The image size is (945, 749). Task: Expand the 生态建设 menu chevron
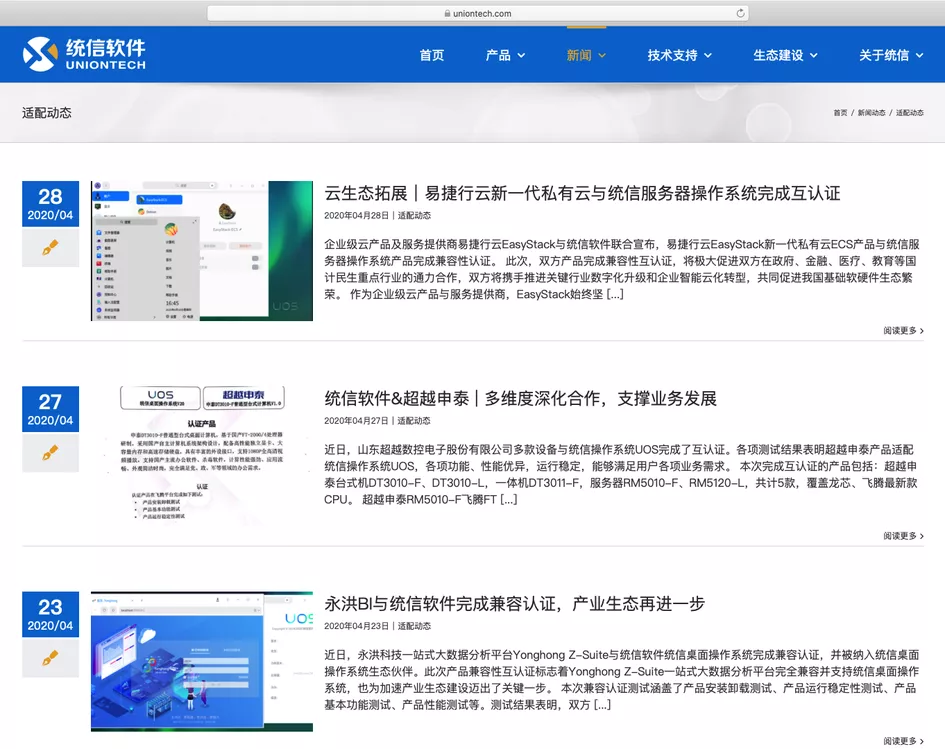tap(814, 55)
